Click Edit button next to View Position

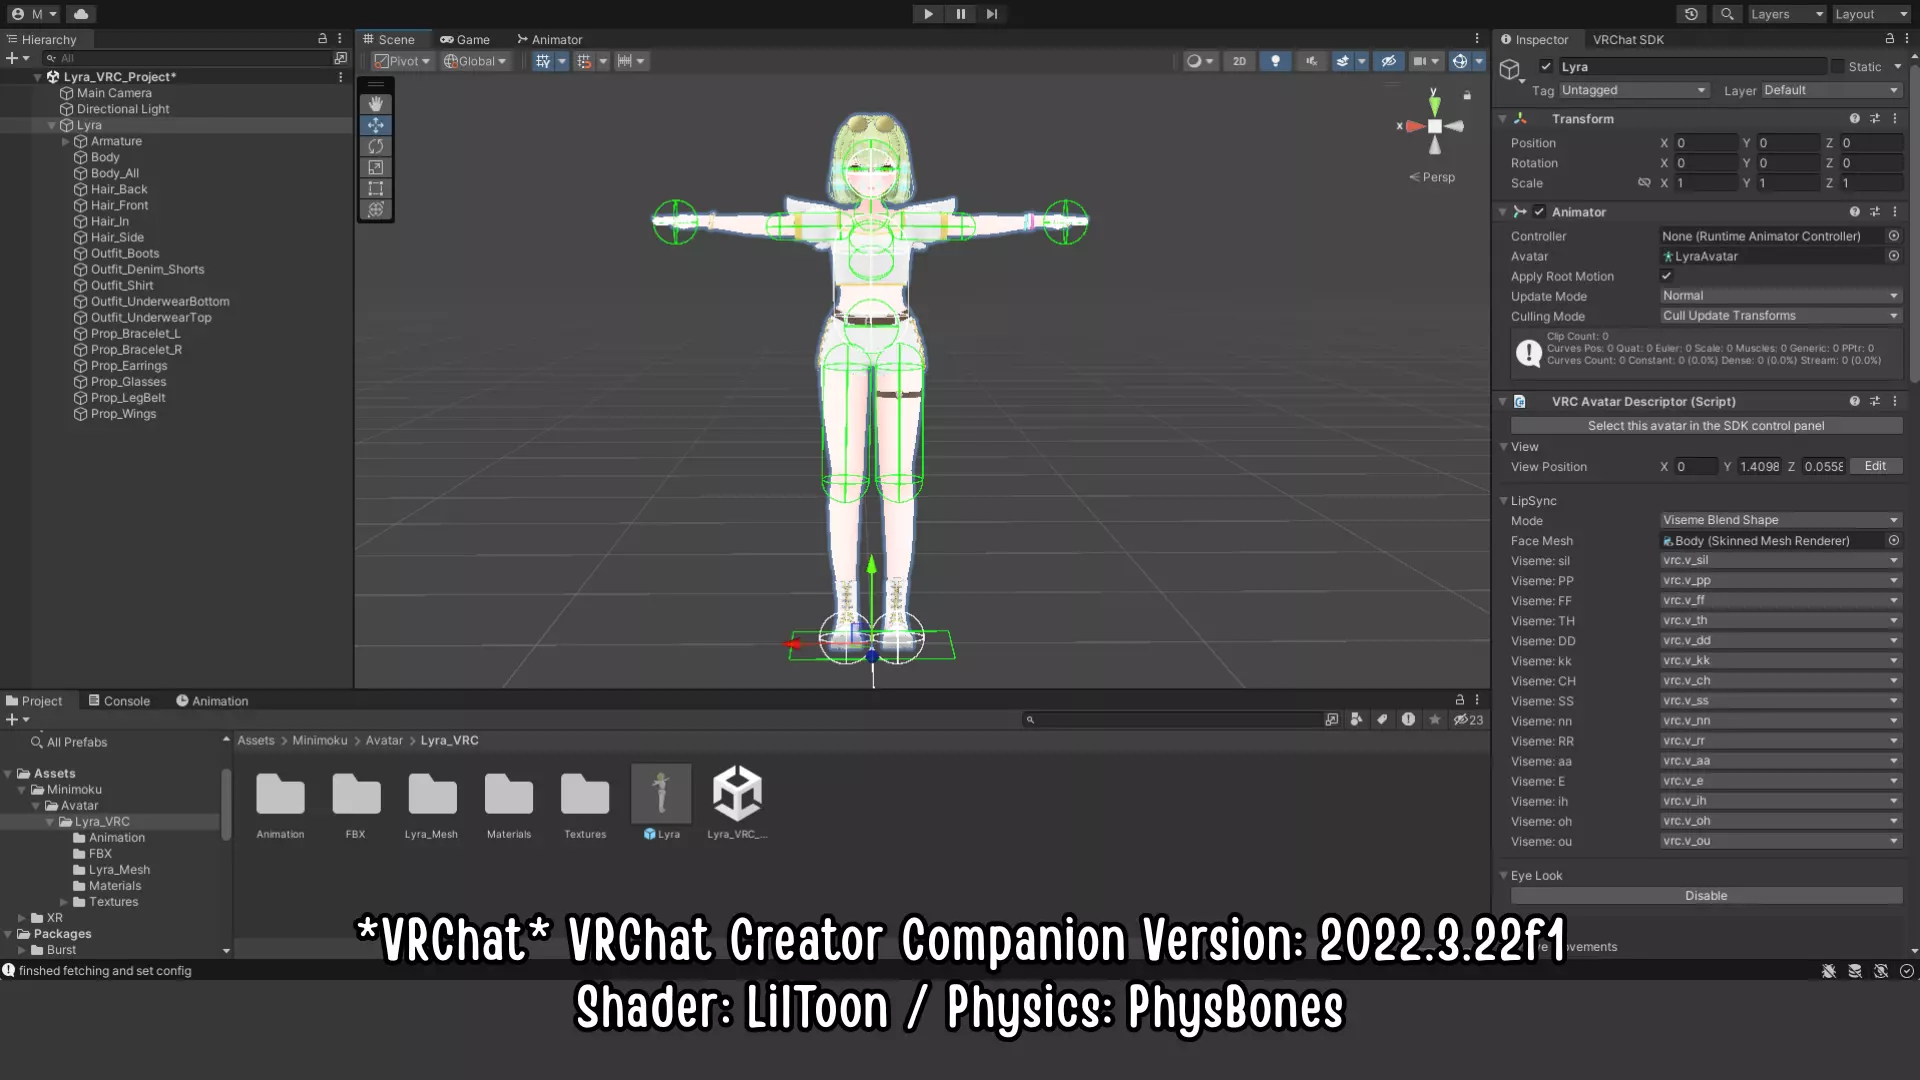1875,466
